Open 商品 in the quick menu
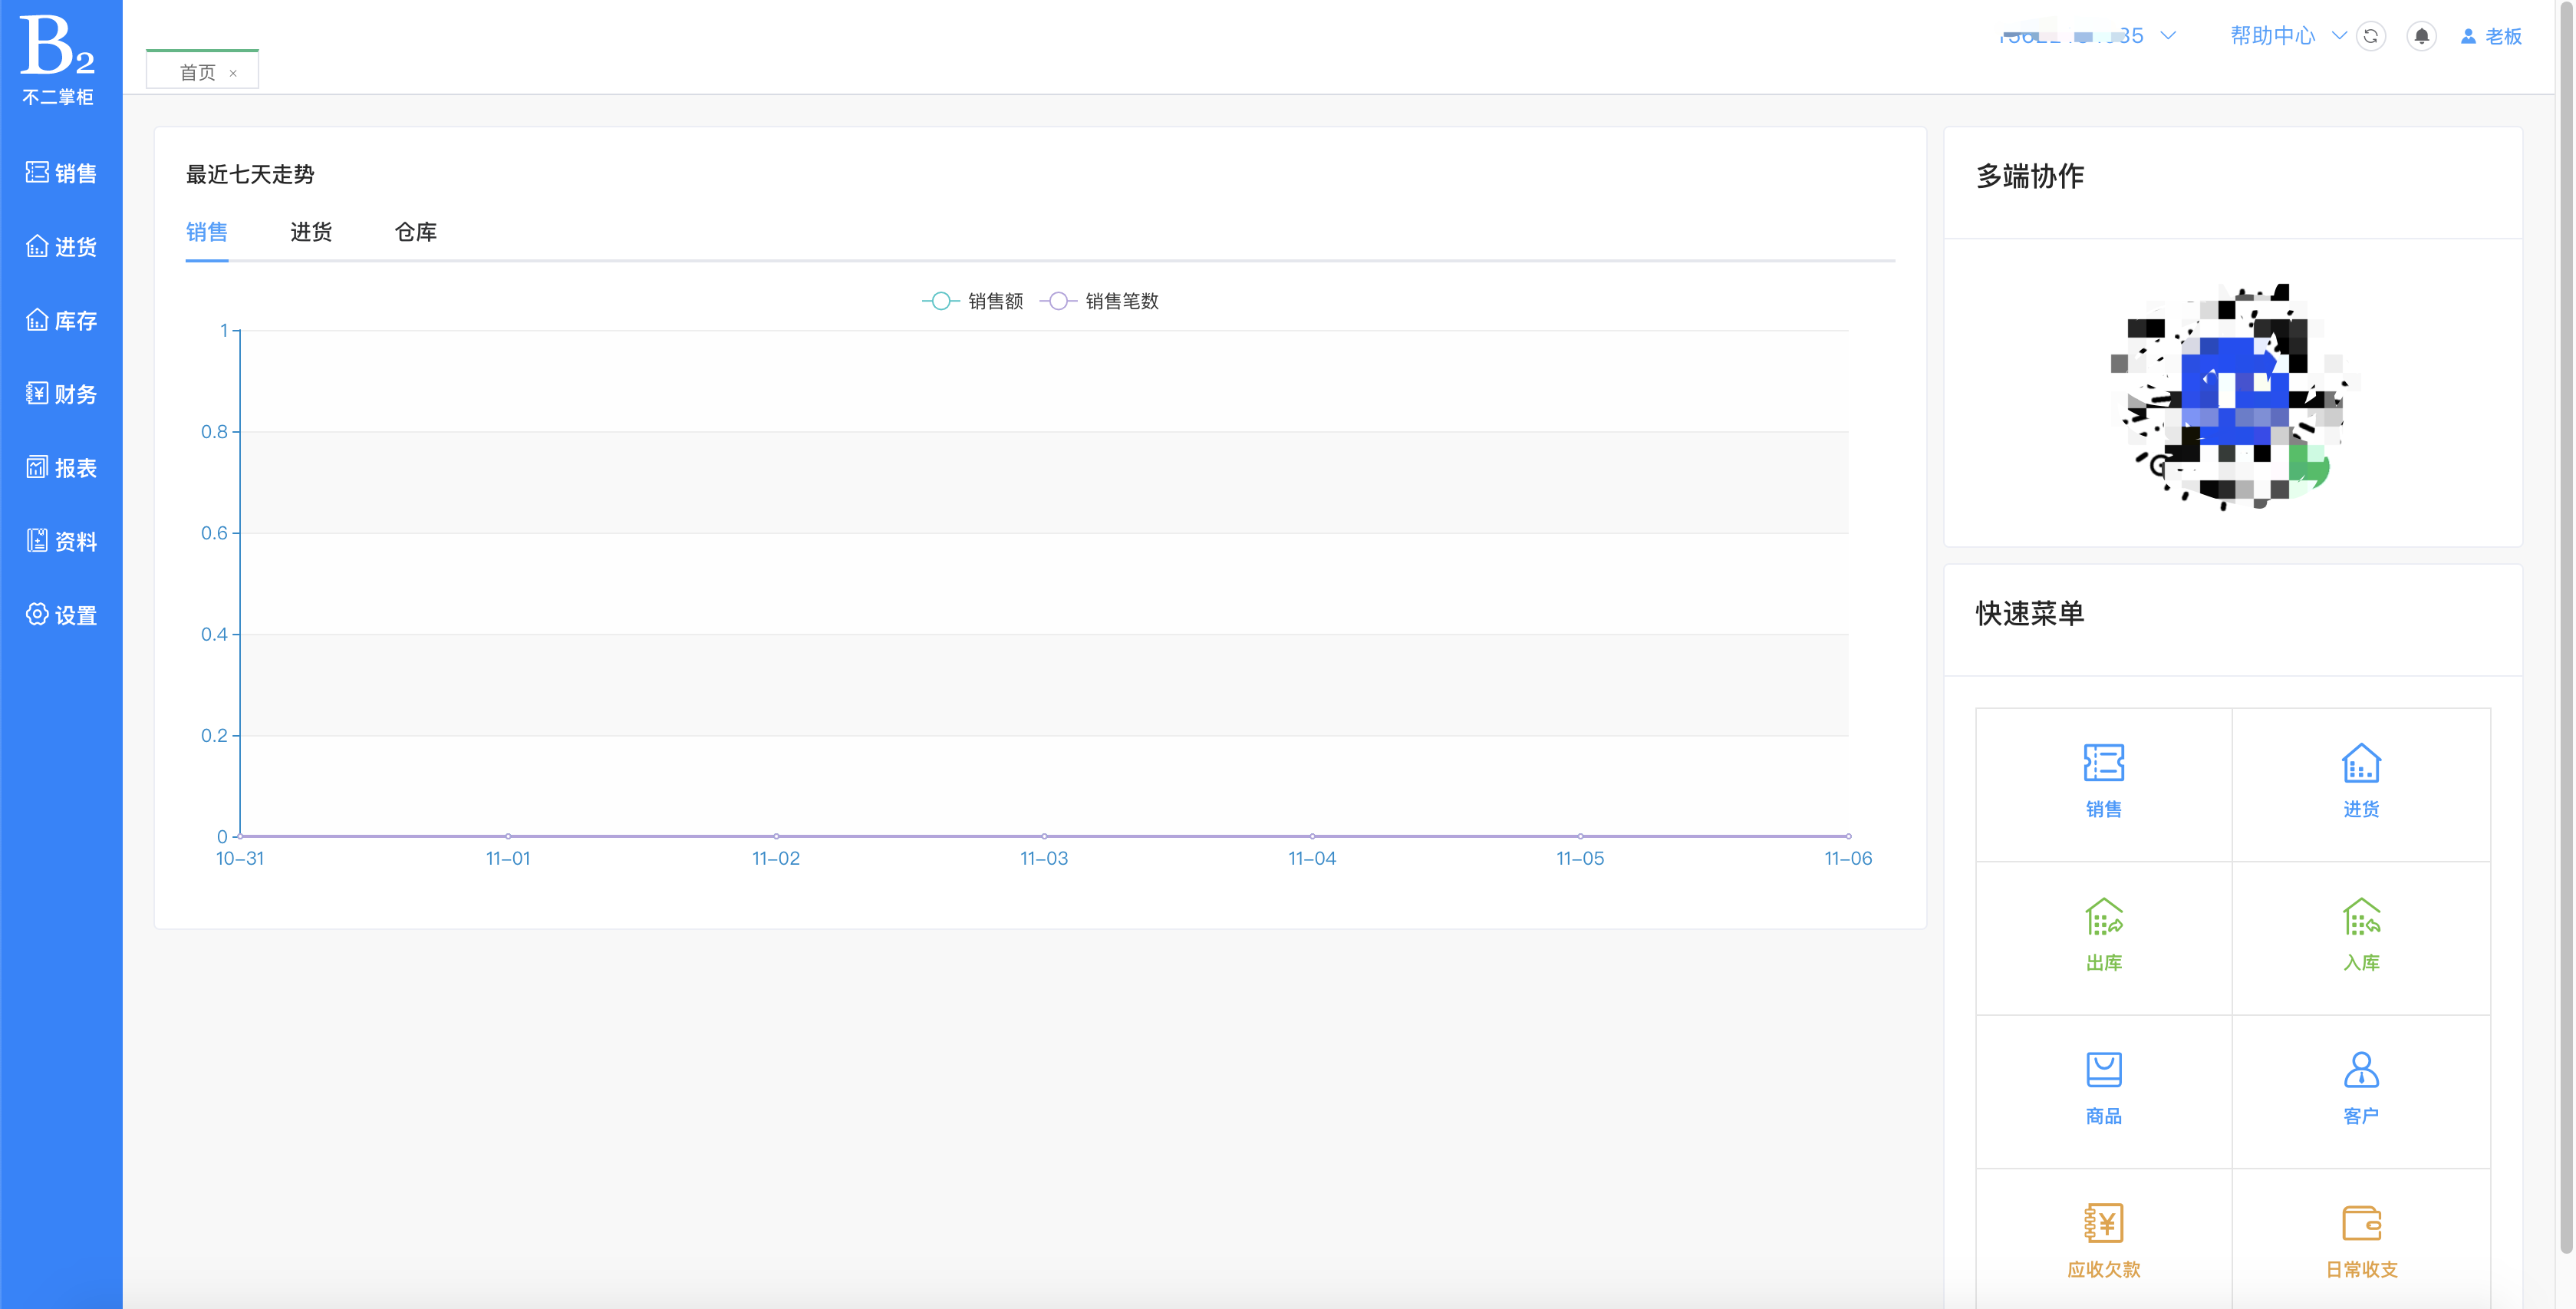The image size is (2576, 1309). [x=2104, y=1091]
